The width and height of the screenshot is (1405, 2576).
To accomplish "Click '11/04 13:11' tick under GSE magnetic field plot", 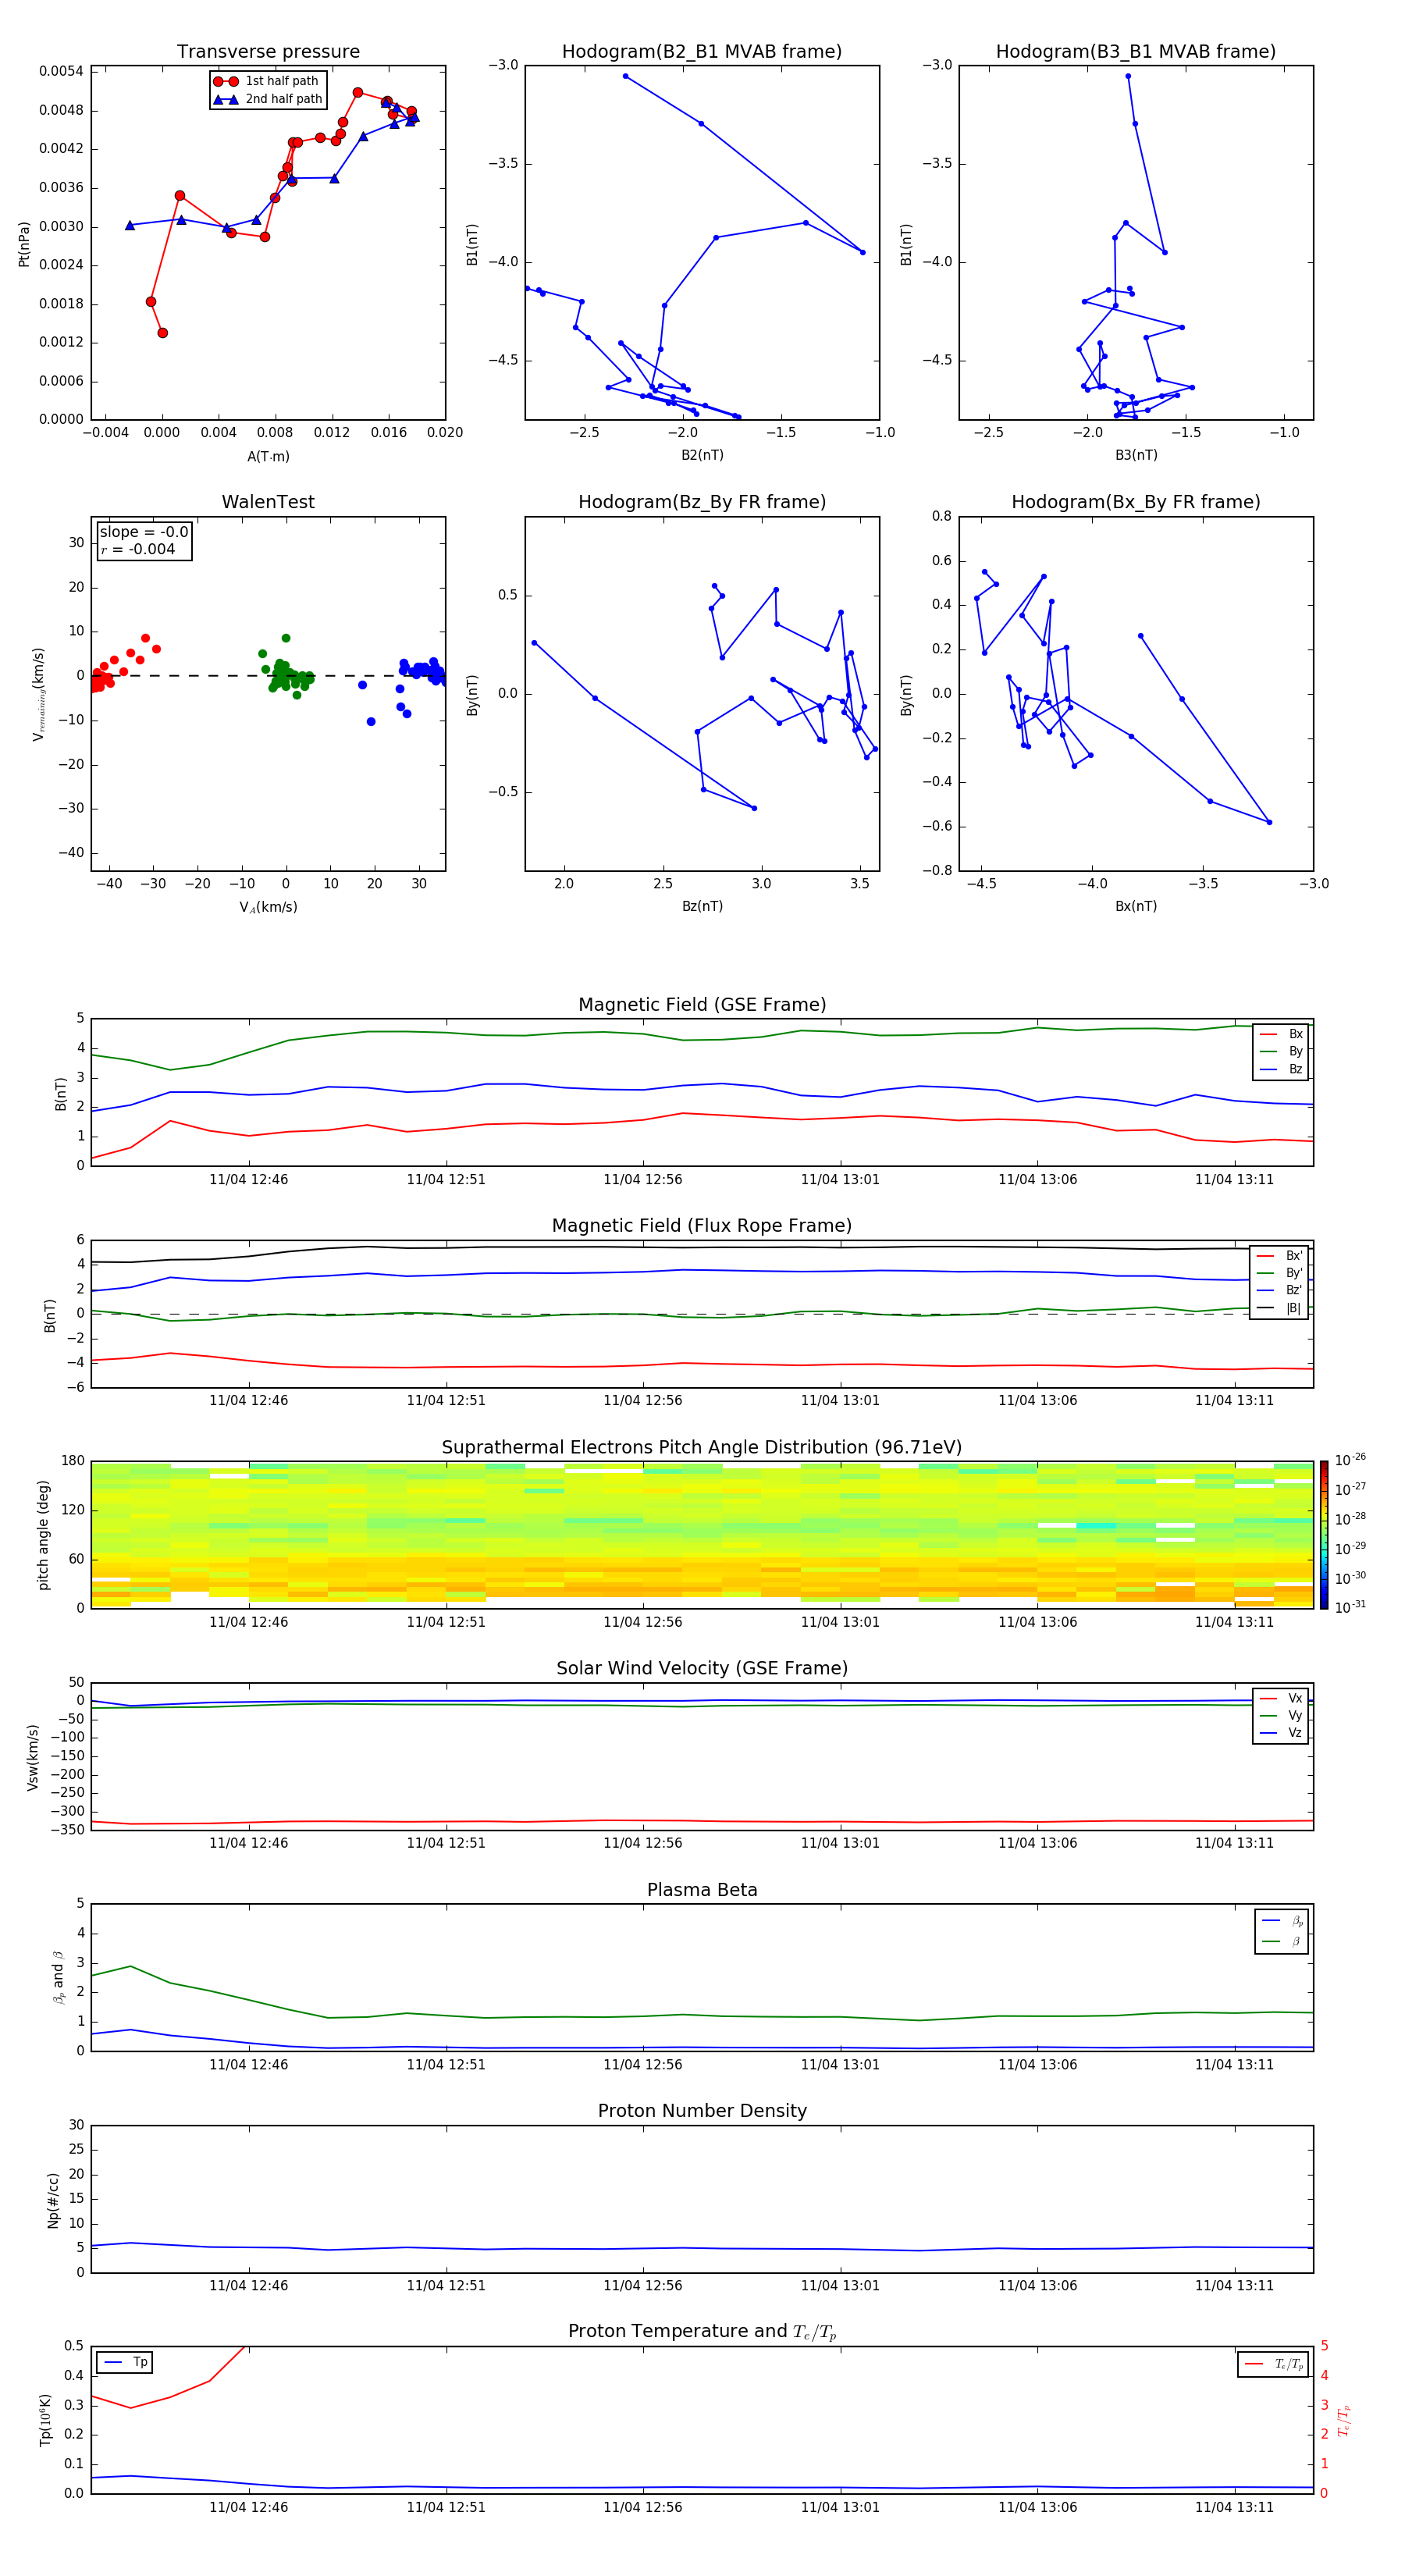I will click(1234, 1180).
